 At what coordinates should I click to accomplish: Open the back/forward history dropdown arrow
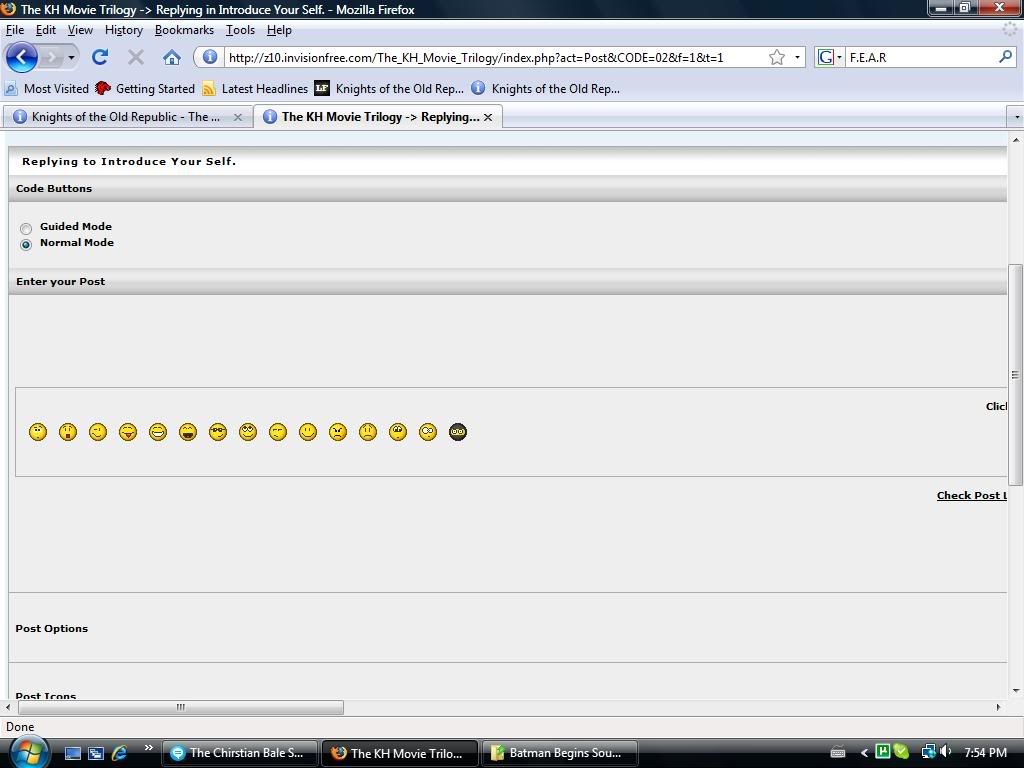[71, 57]
